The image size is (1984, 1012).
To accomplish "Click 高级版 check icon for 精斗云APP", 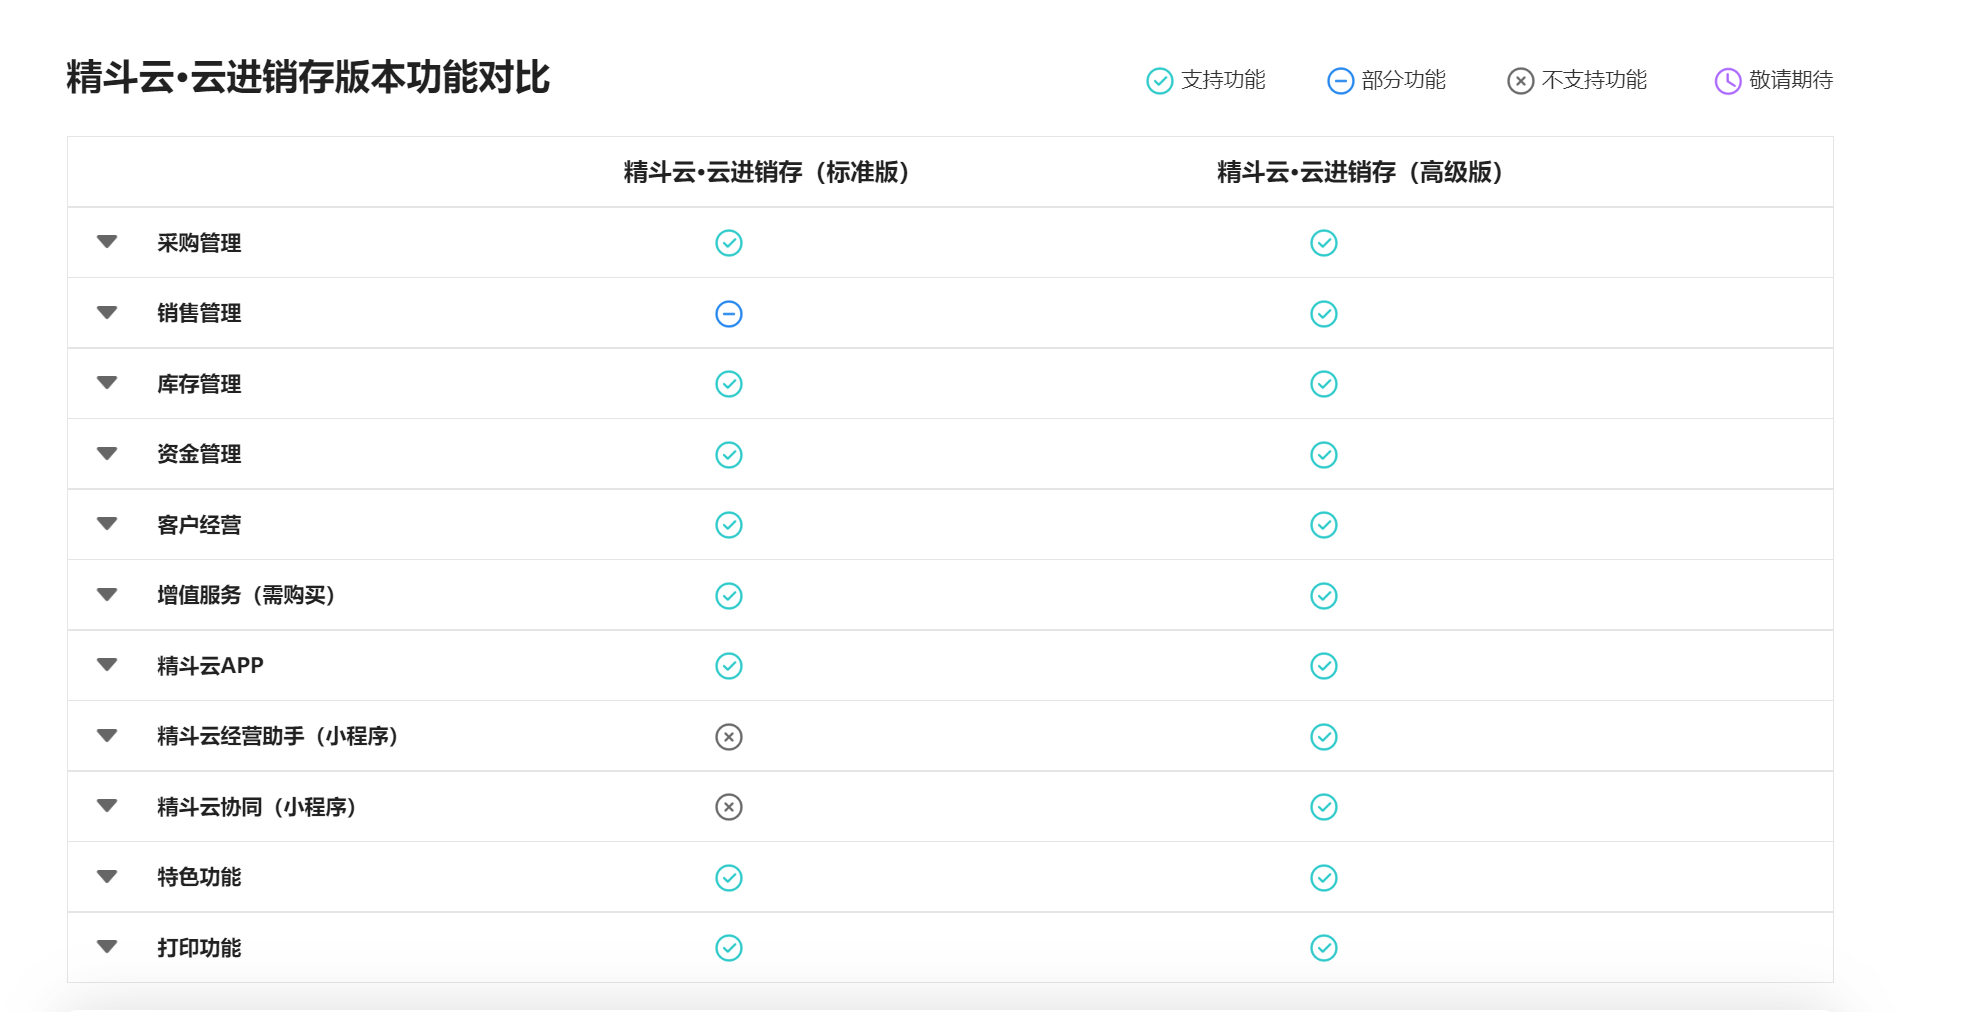I will pos(1324,666).
